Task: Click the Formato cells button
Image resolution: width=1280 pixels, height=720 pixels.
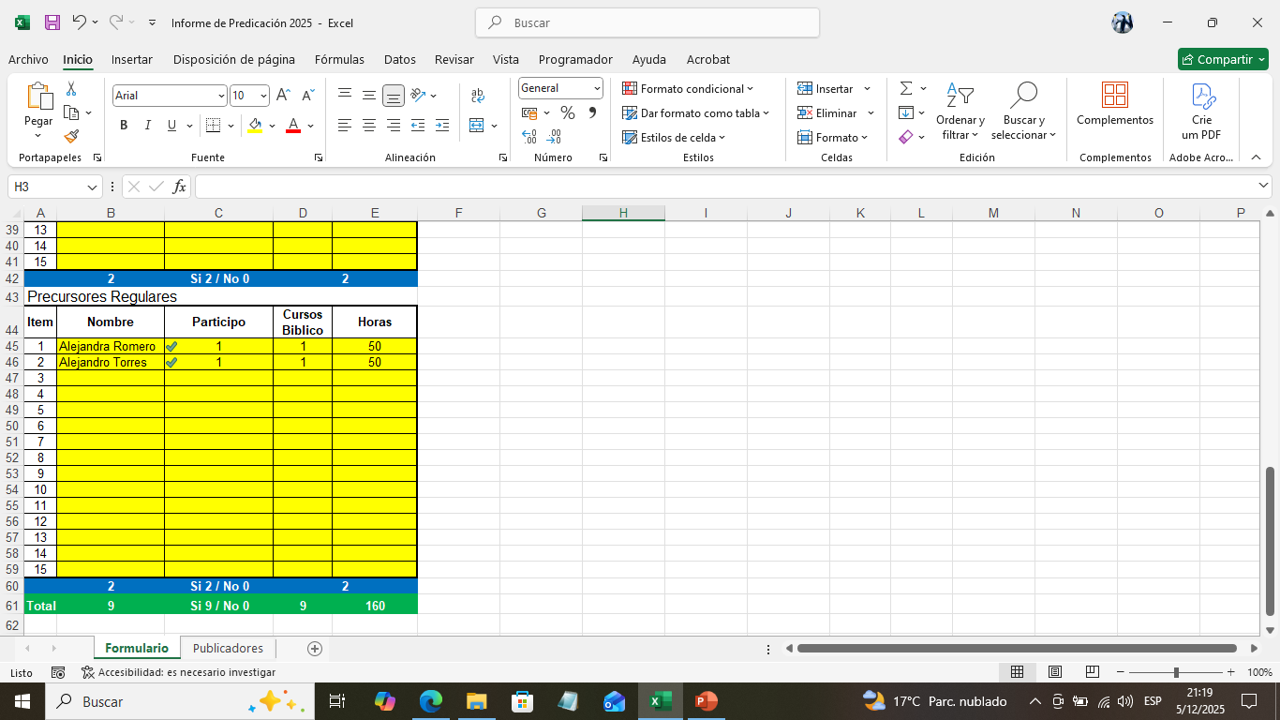Action: (x=833, y=137)
